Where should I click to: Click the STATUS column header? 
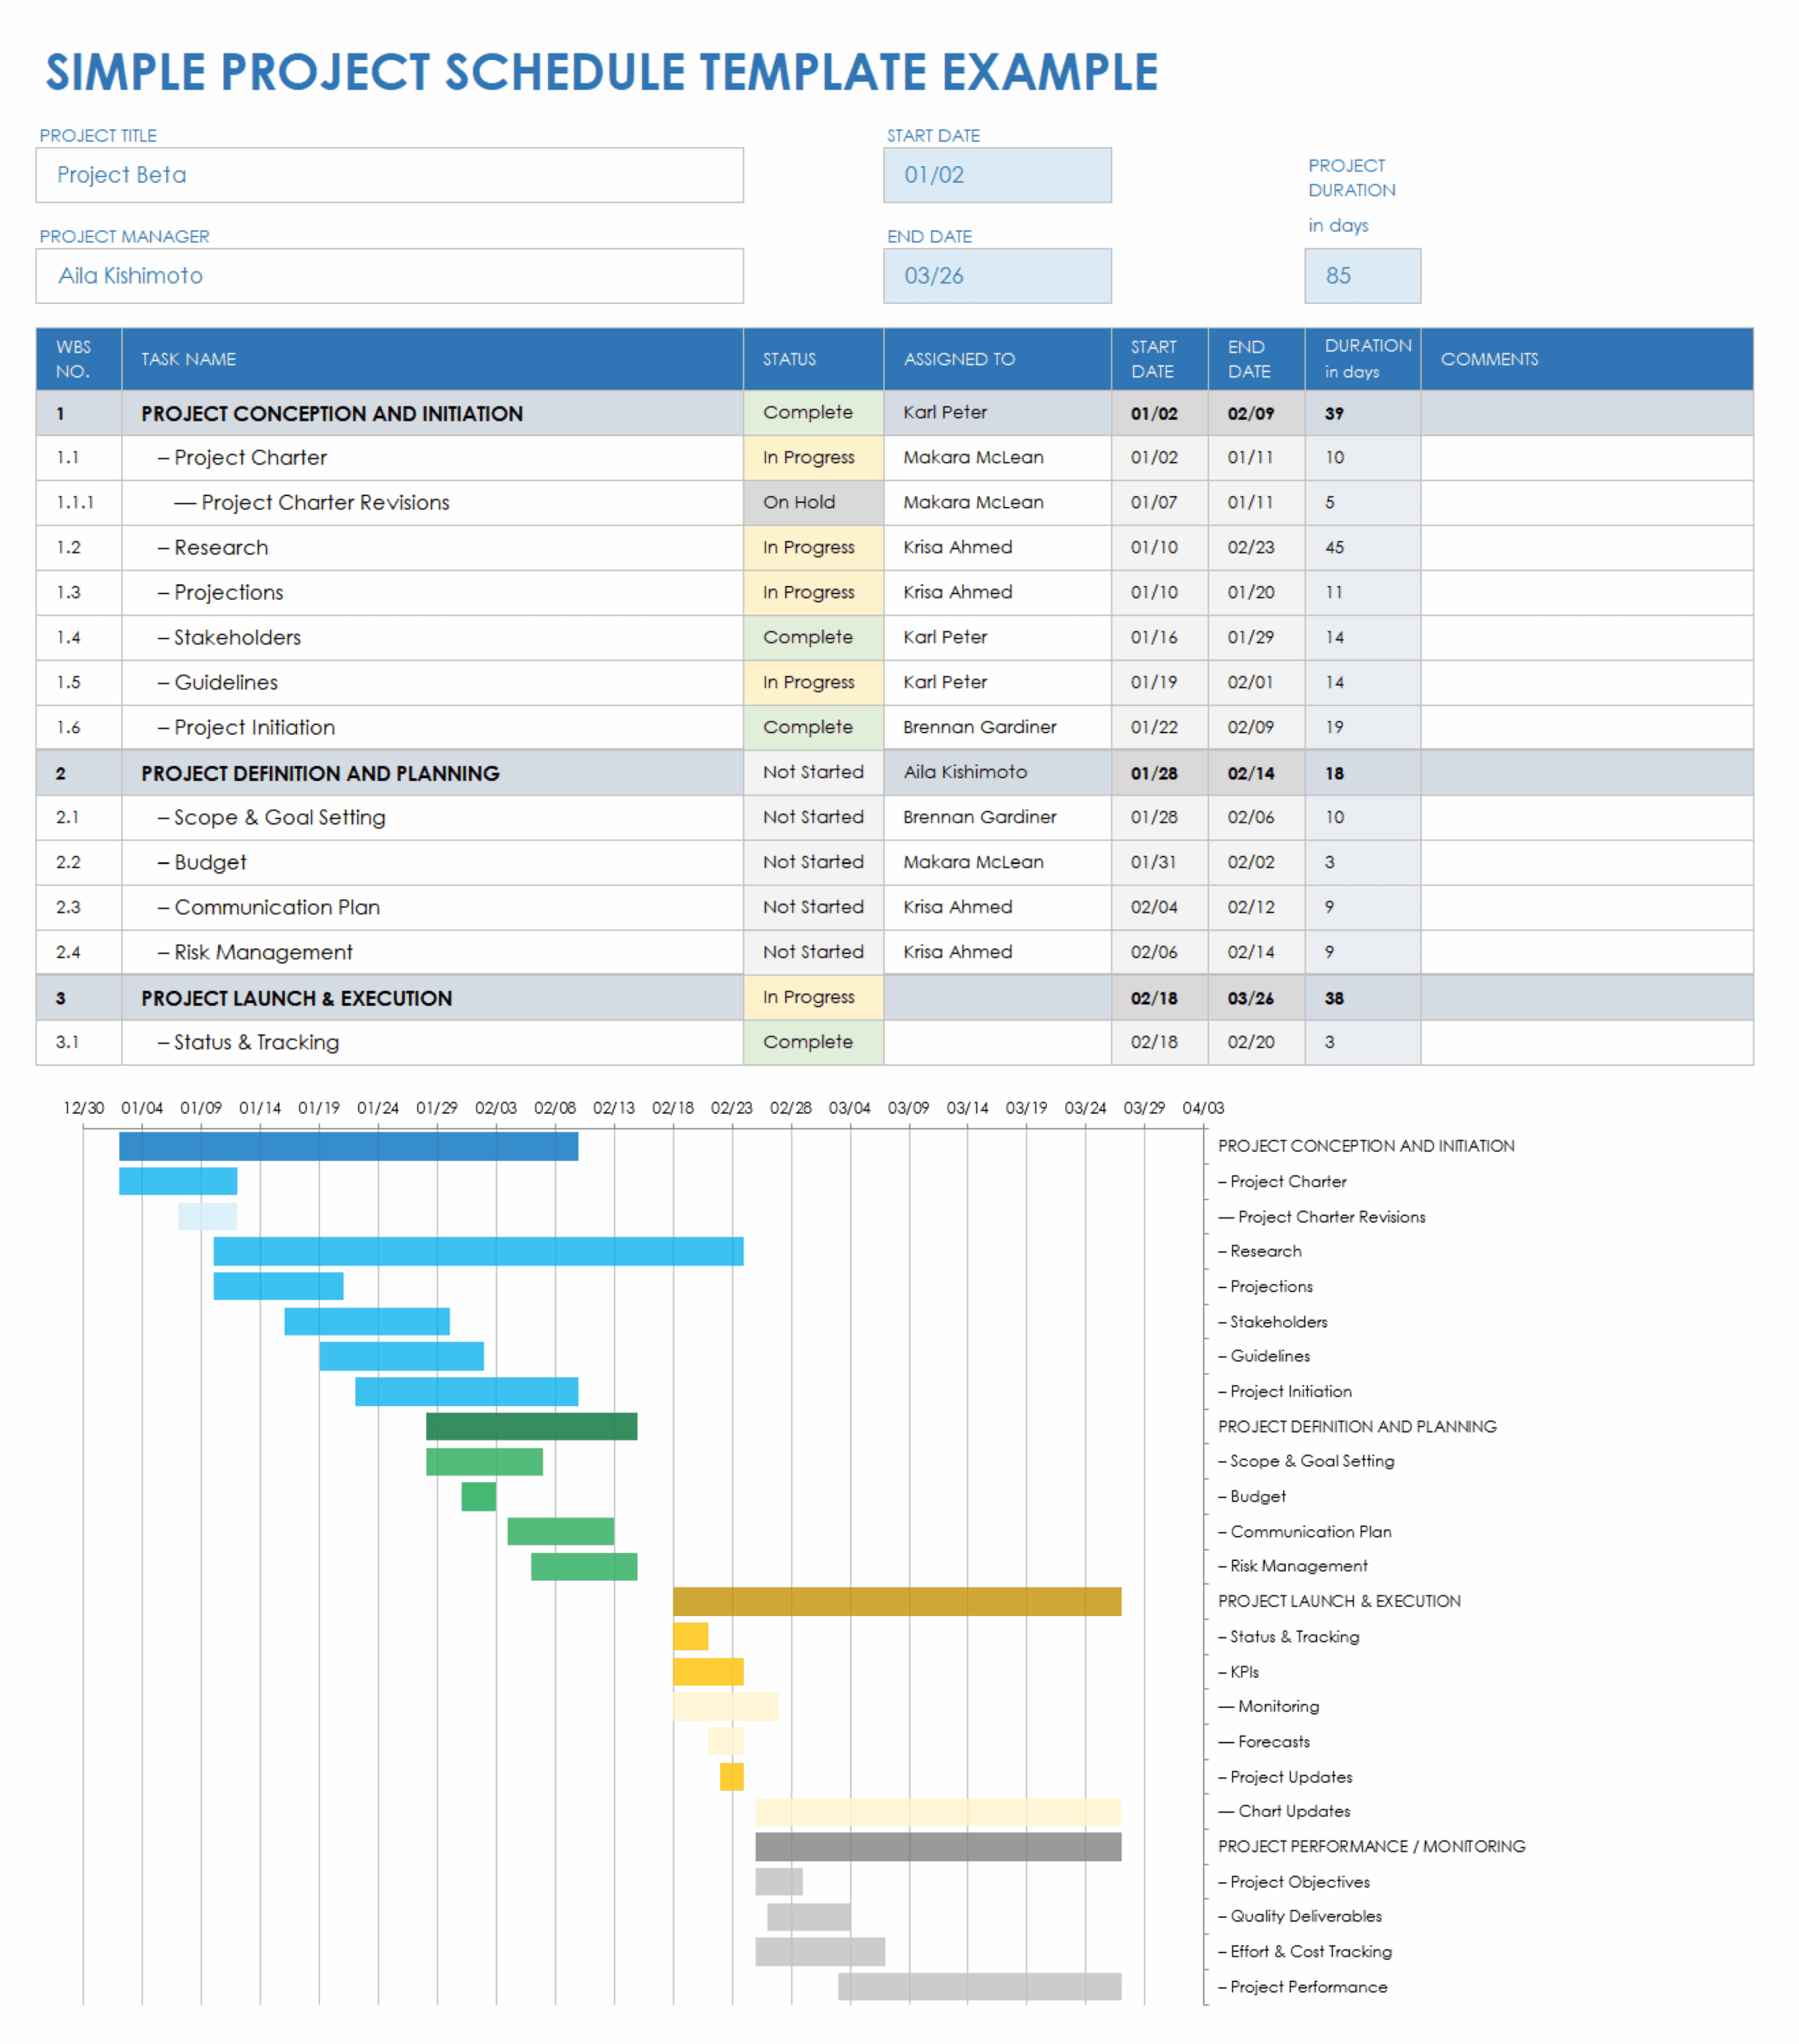[x=789, y=359]
